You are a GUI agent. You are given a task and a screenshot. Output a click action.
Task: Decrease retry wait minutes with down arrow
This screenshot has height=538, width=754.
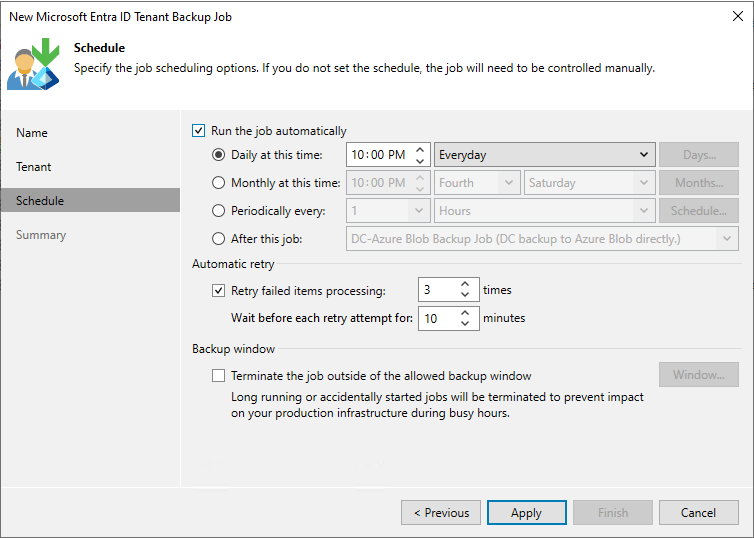[x=465, y=324]
